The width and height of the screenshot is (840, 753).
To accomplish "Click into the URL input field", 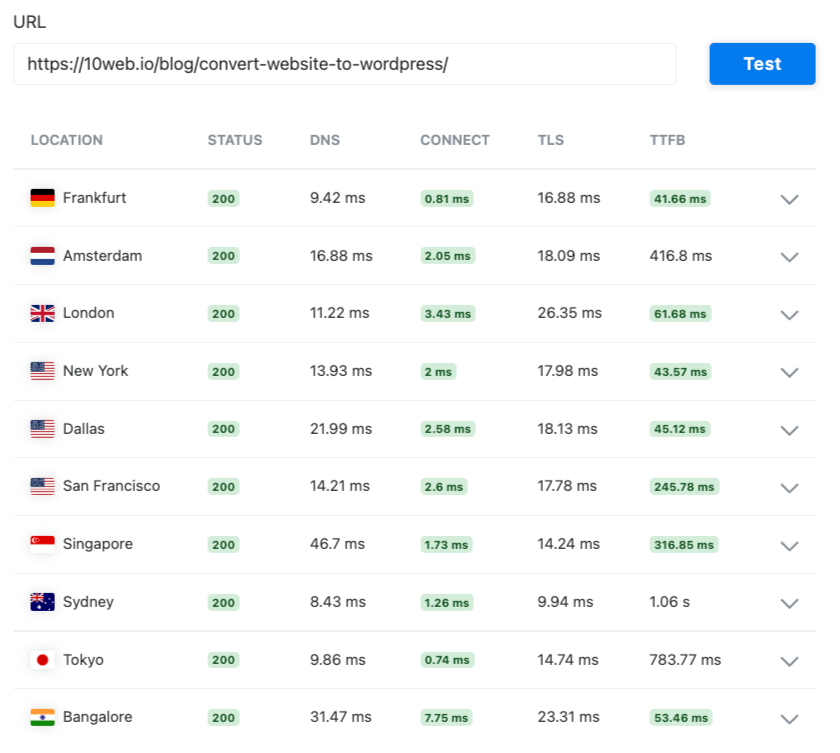I will 345,64.
